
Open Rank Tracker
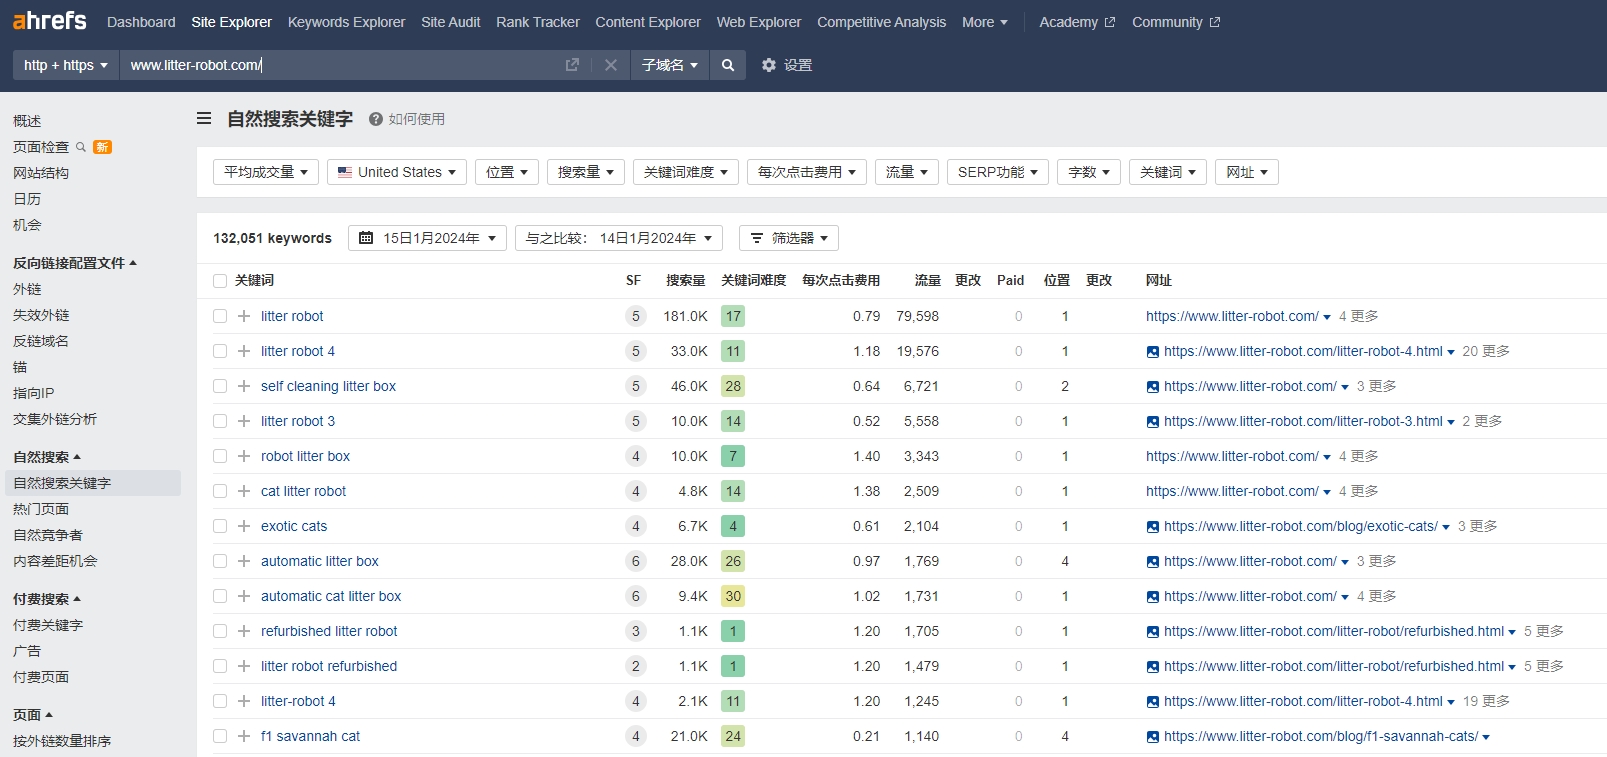pos(538,22)
